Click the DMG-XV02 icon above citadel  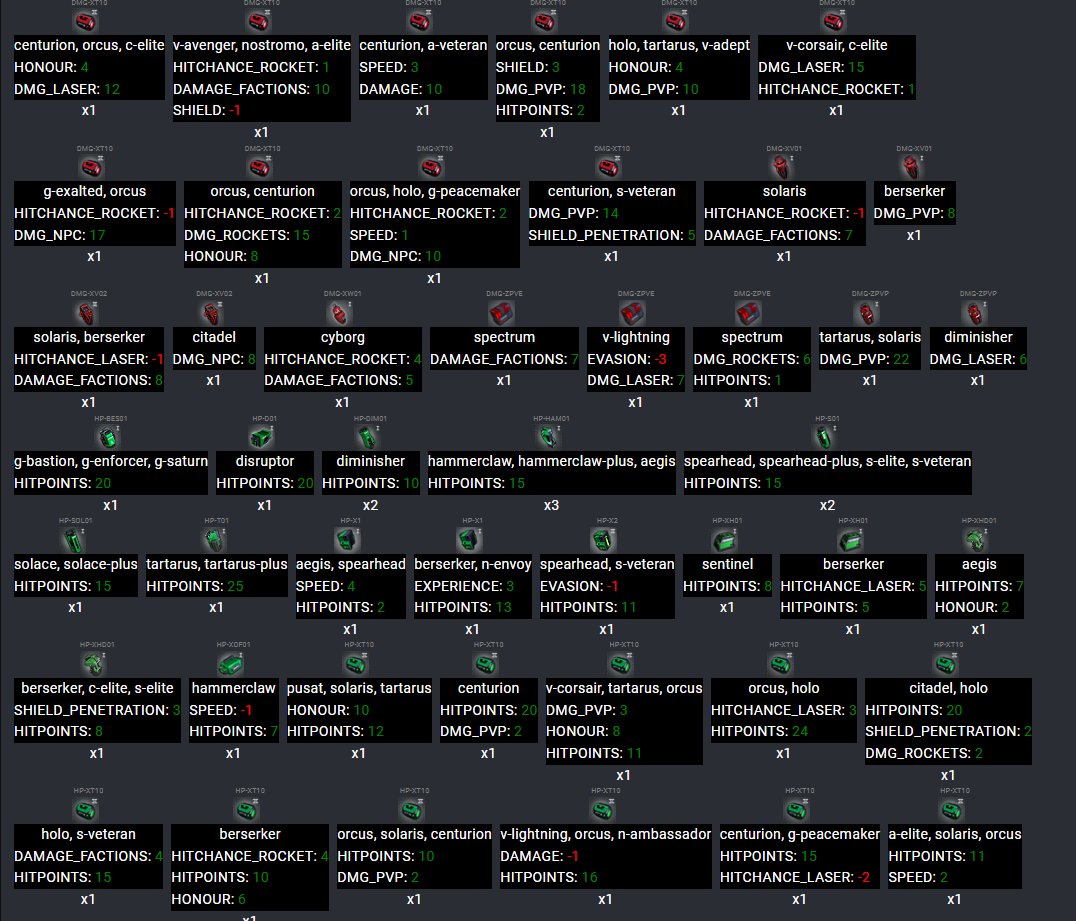[213, 312]
